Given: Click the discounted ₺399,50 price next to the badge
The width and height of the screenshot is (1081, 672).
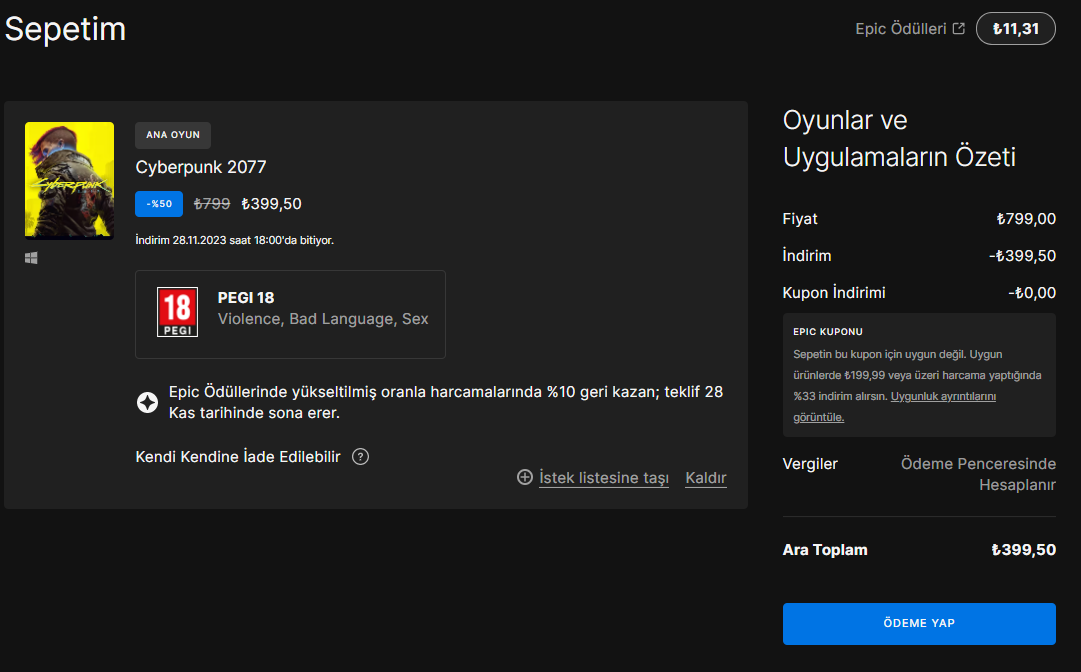Looking at the screenshot, I should click(272, 204).
